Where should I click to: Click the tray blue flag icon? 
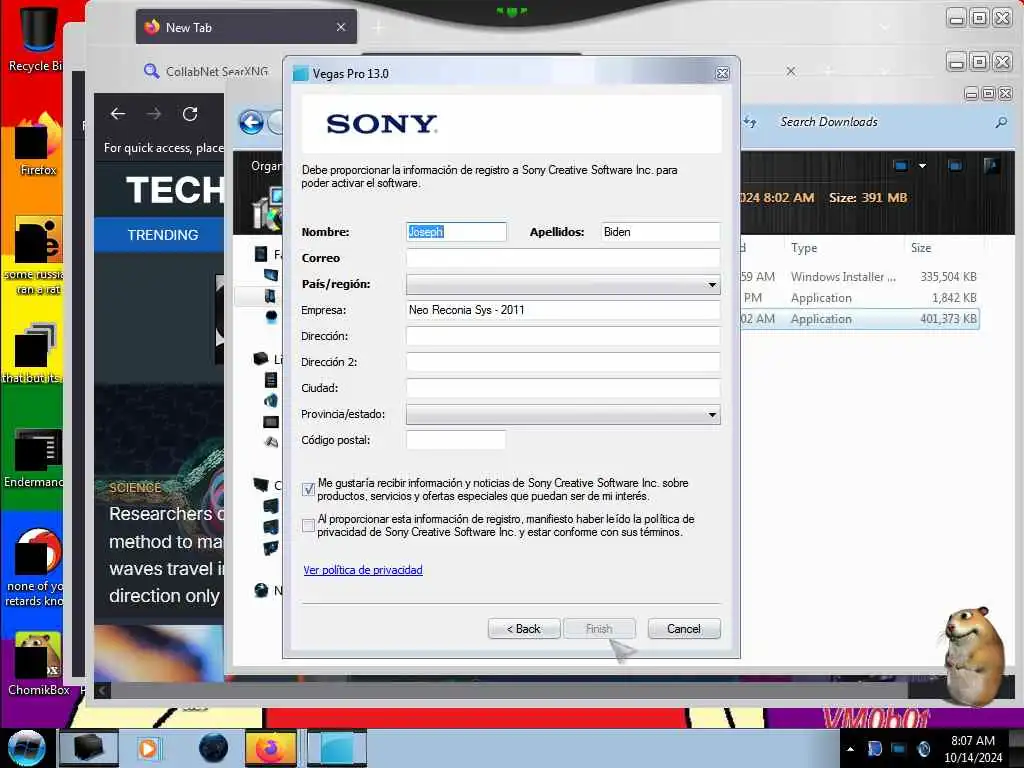[875, 749]
